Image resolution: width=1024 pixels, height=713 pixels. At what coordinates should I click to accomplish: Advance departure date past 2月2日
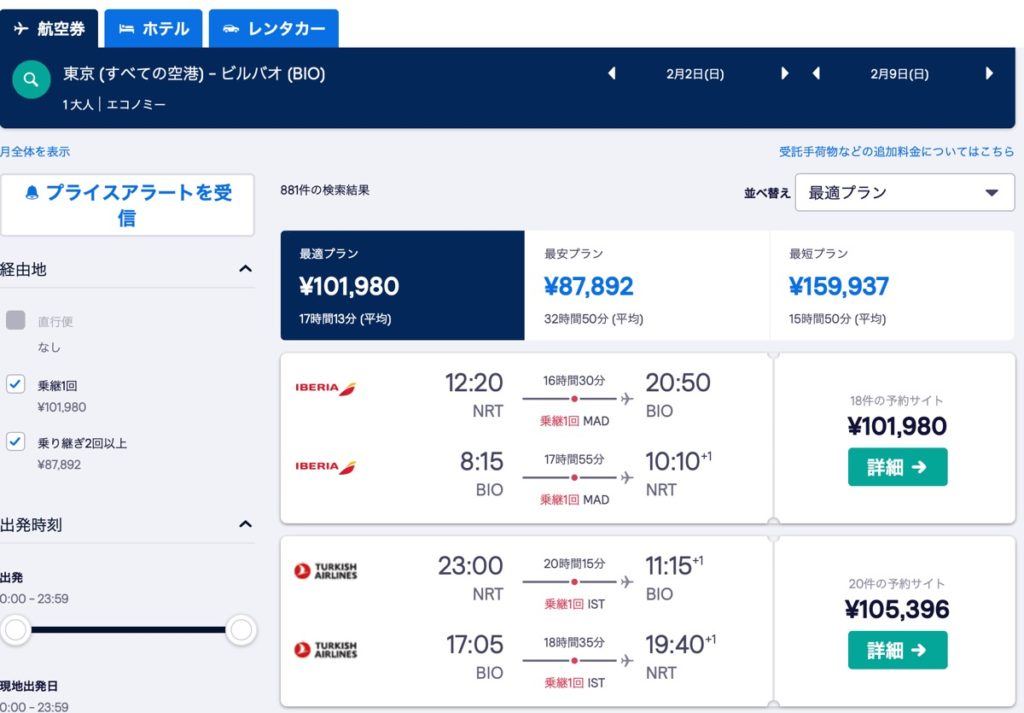point(784,73)
